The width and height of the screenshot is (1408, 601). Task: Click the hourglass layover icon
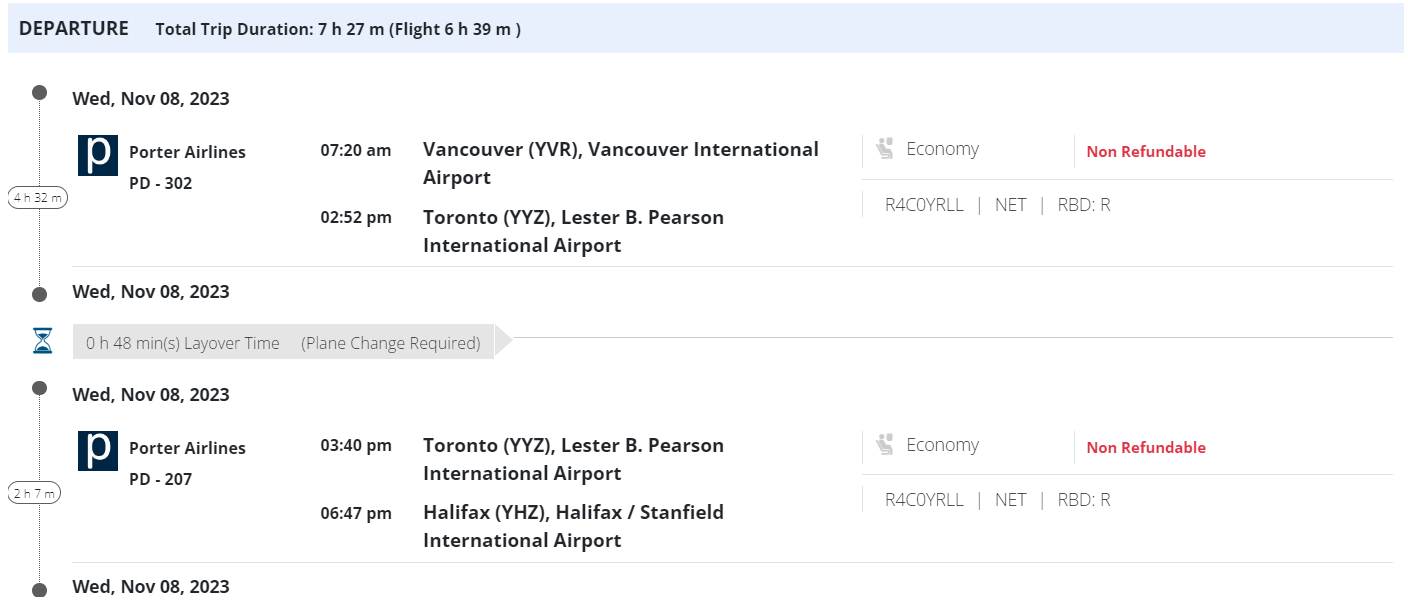point(42,342)
